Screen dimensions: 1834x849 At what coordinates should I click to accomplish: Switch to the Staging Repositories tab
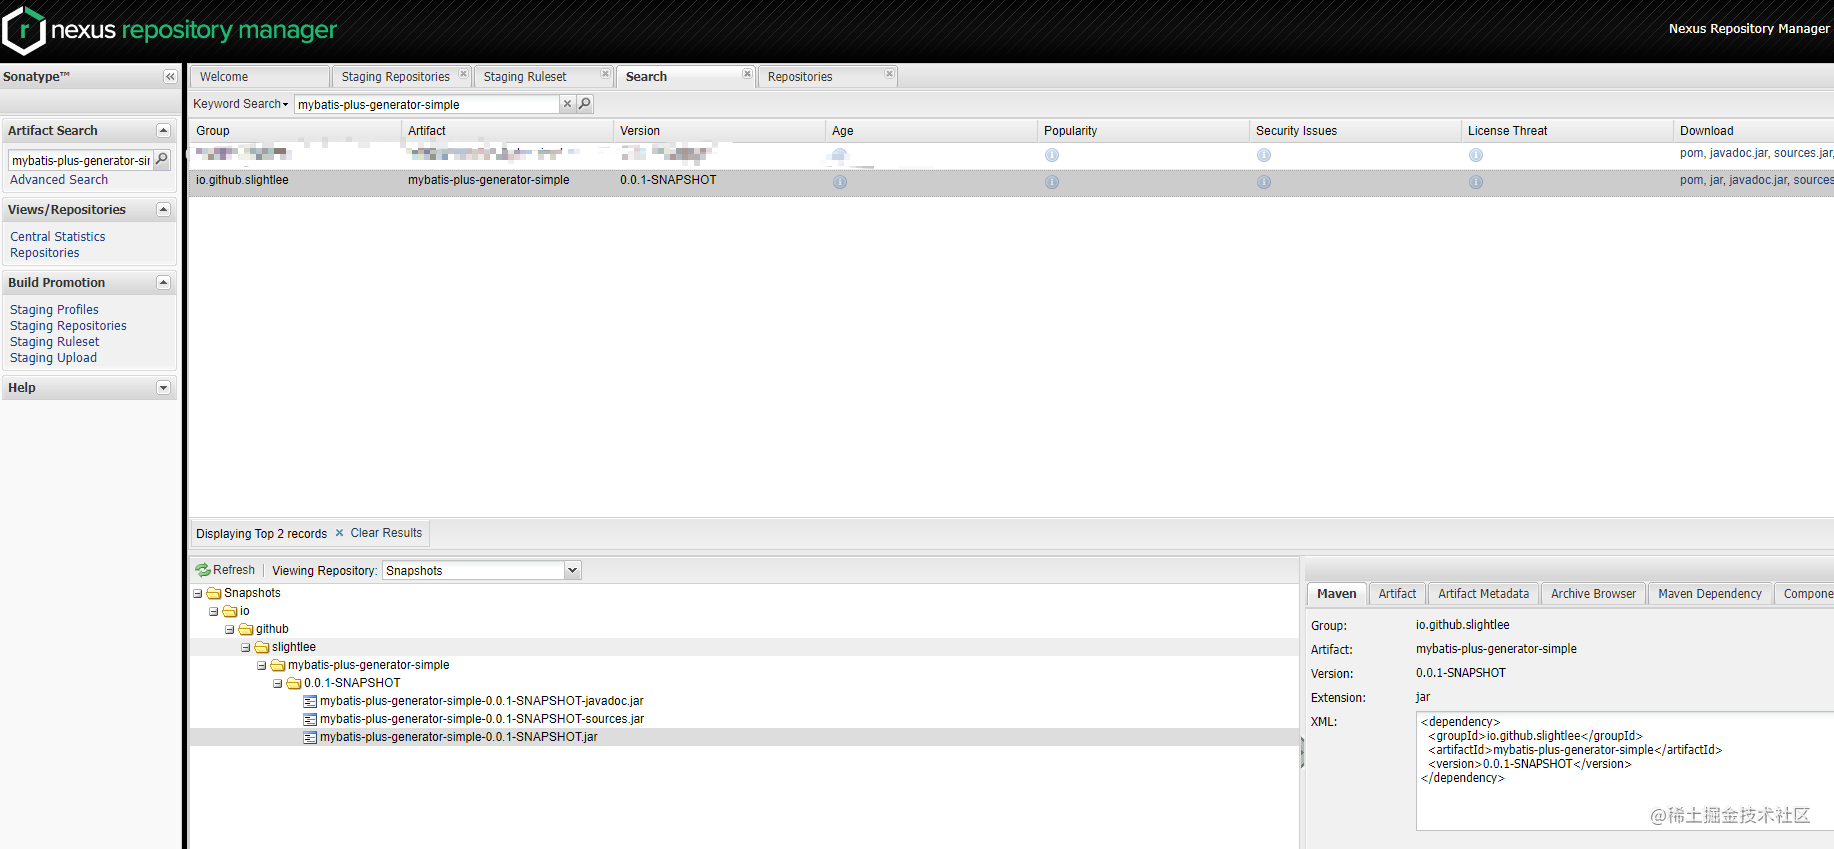click(x=396, y=77)
